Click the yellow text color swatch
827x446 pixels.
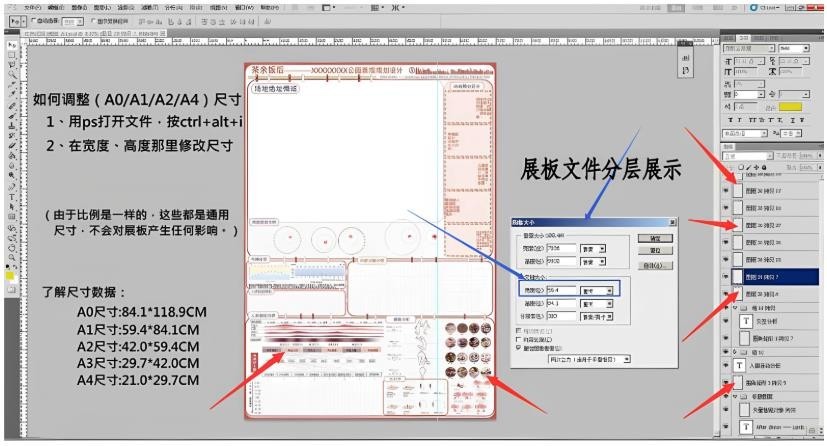coord(790,107)
